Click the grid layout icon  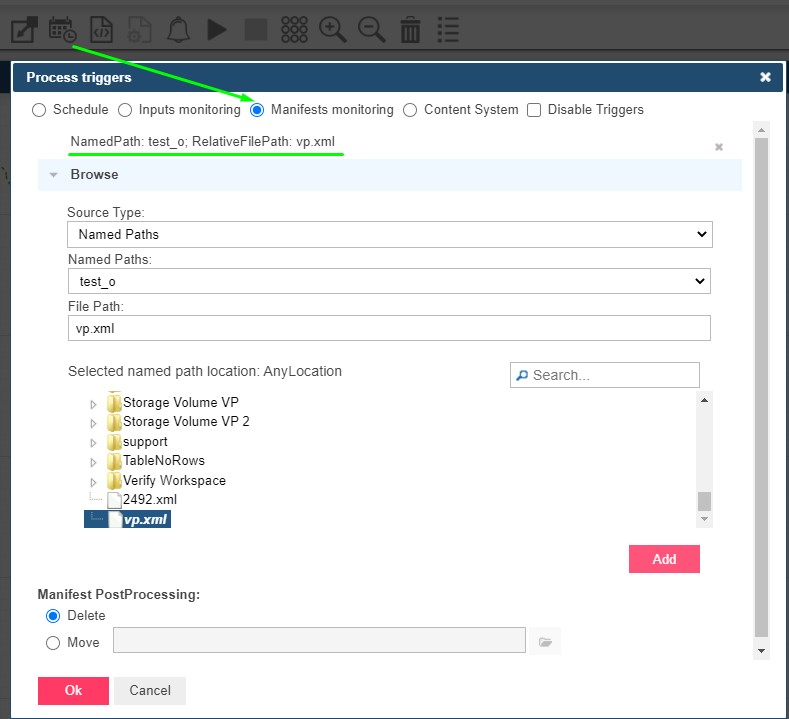[294, 29]
